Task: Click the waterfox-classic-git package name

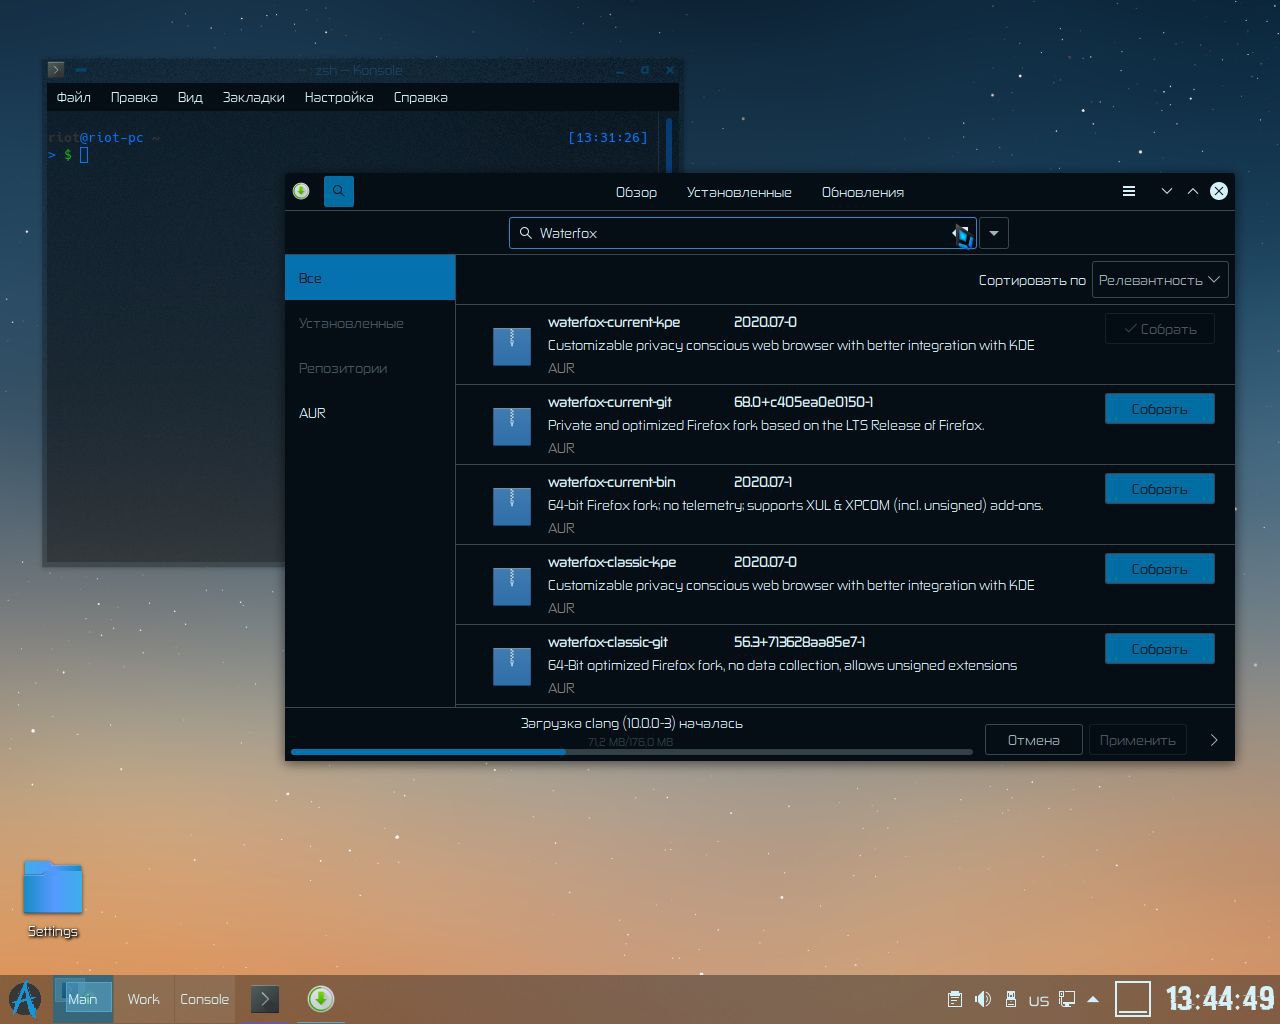Action: (x=608, y=642)
